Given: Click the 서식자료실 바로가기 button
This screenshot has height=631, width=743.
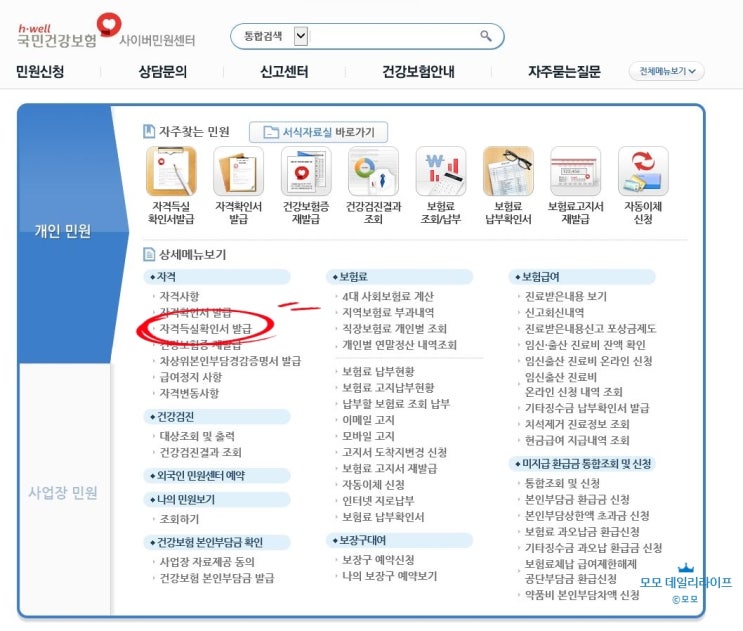Looking at the screenshot, I should coord(318,132).
